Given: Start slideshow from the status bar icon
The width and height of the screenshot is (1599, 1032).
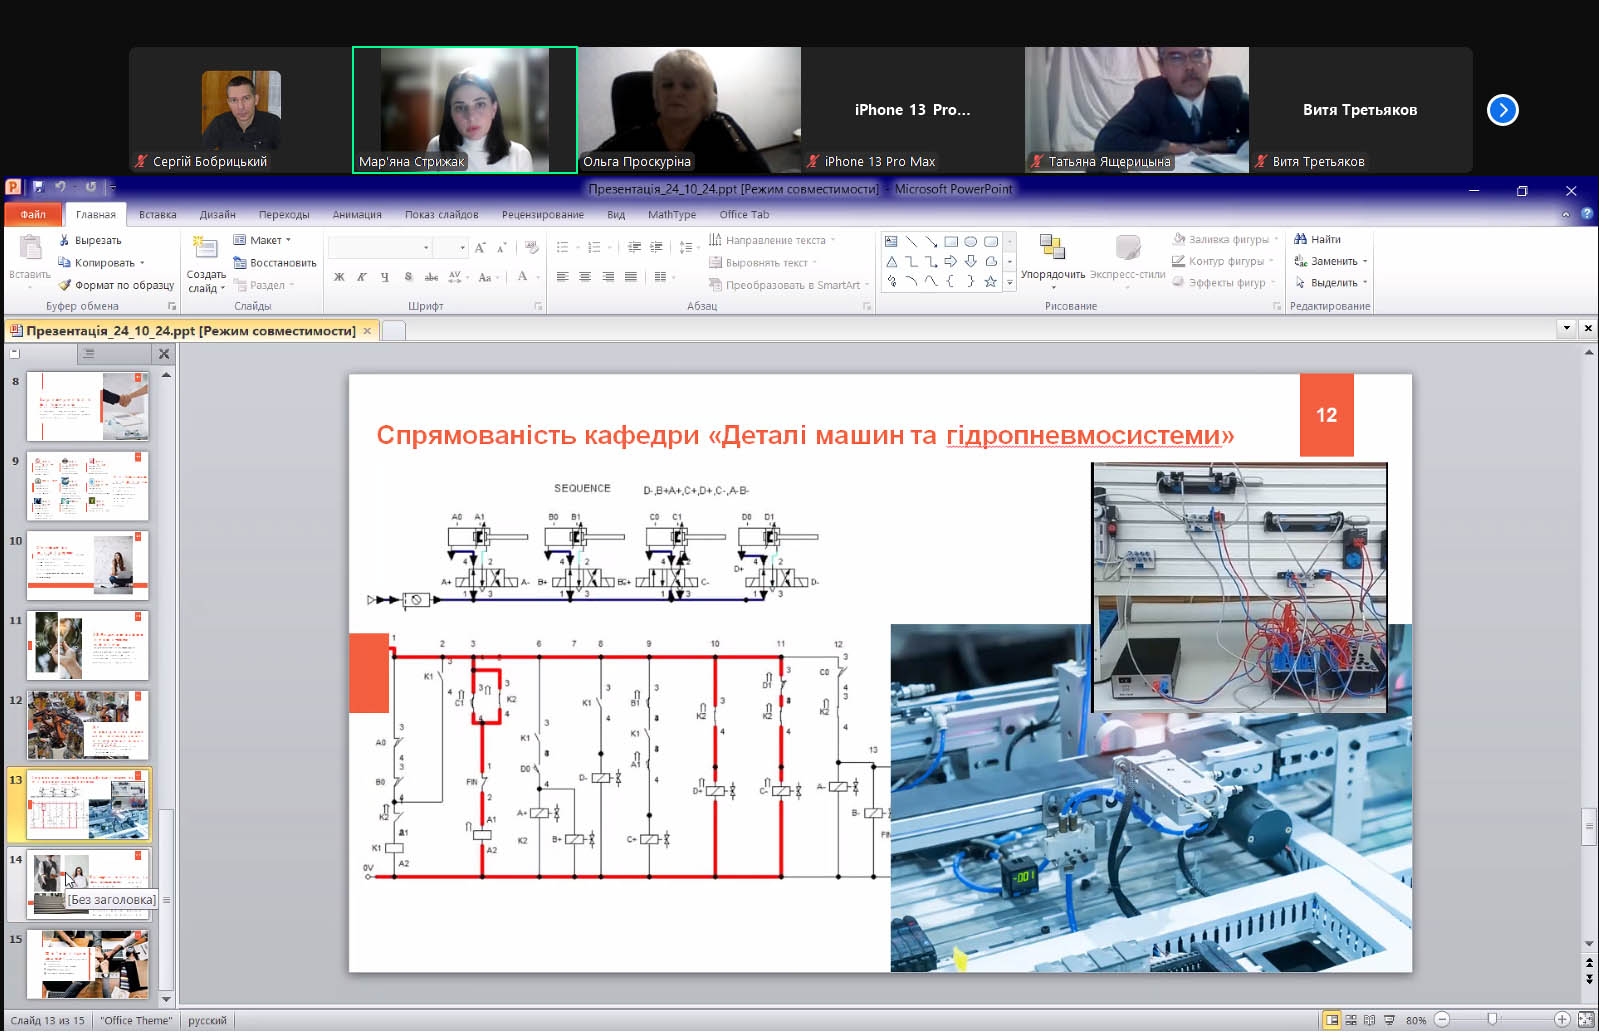Looking at the screenshot, I should pos(1389,1020).
